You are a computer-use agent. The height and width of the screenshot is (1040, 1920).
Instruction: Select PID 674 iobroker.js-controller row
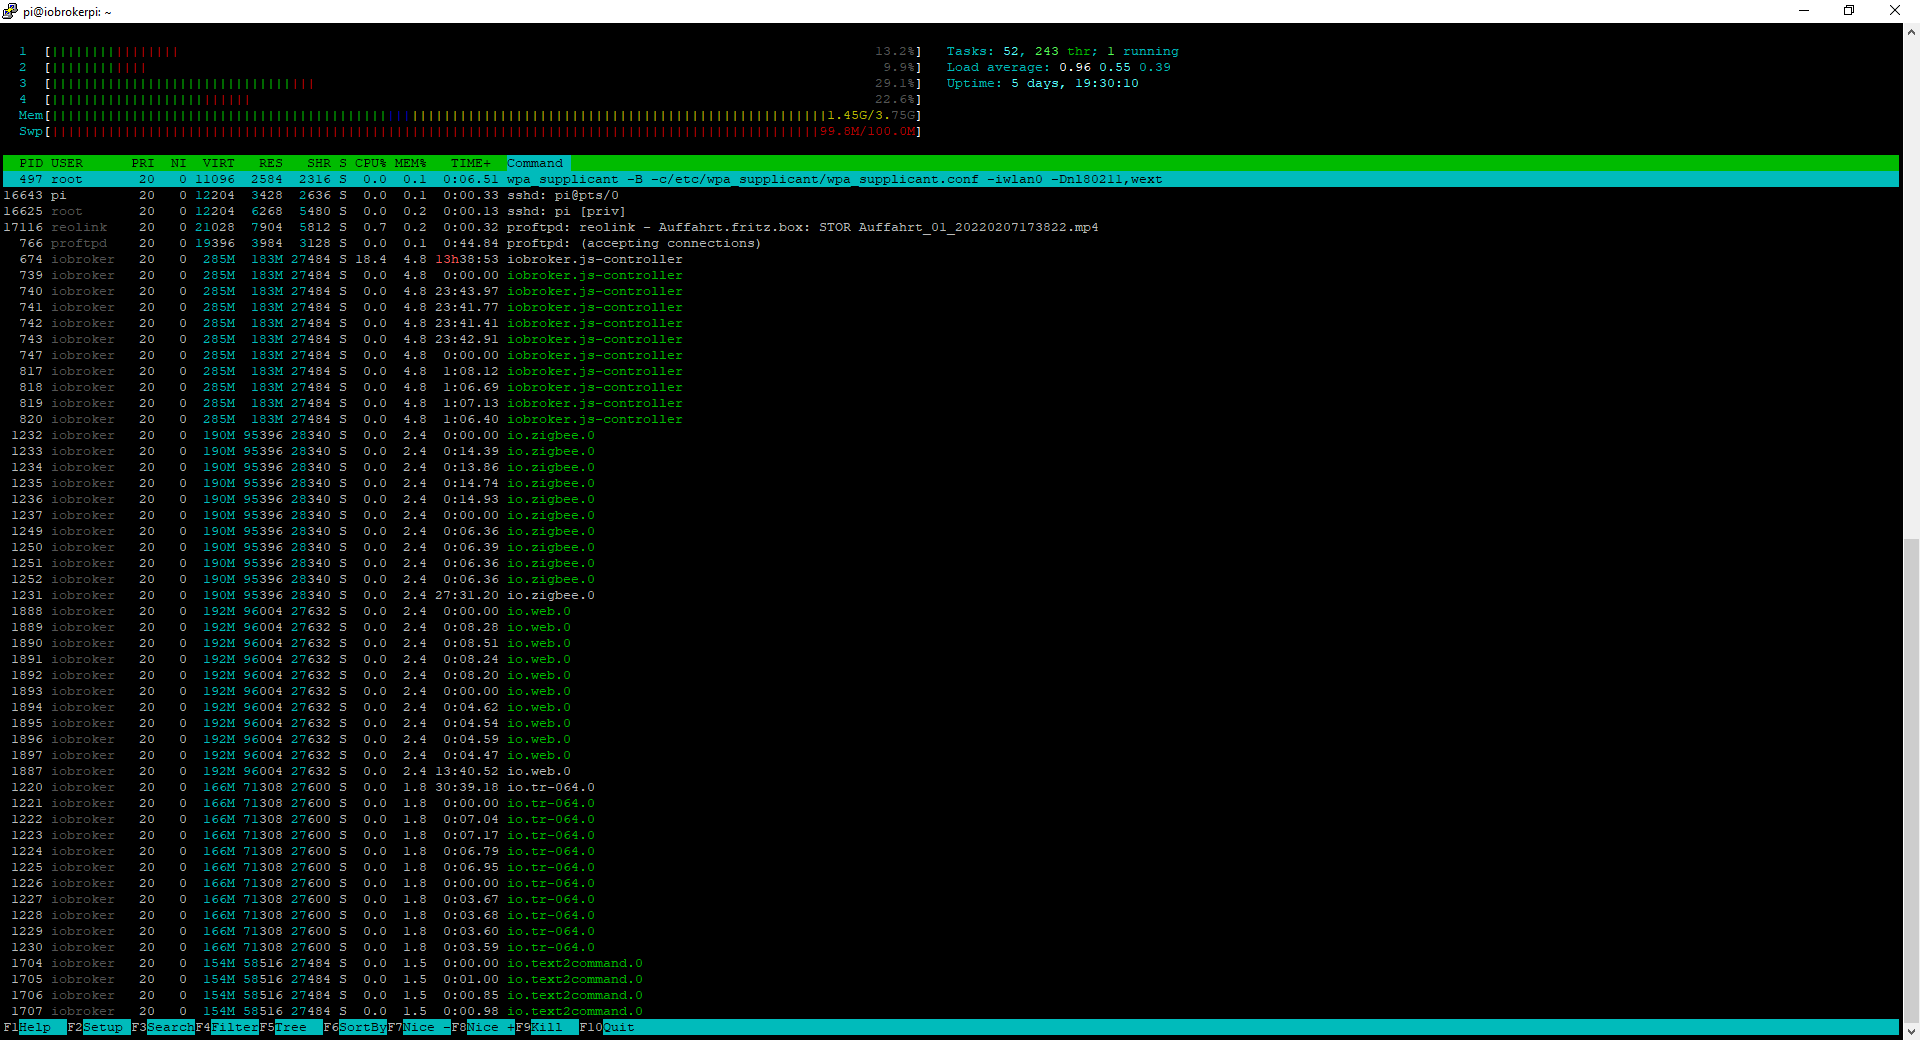(950, 259)
